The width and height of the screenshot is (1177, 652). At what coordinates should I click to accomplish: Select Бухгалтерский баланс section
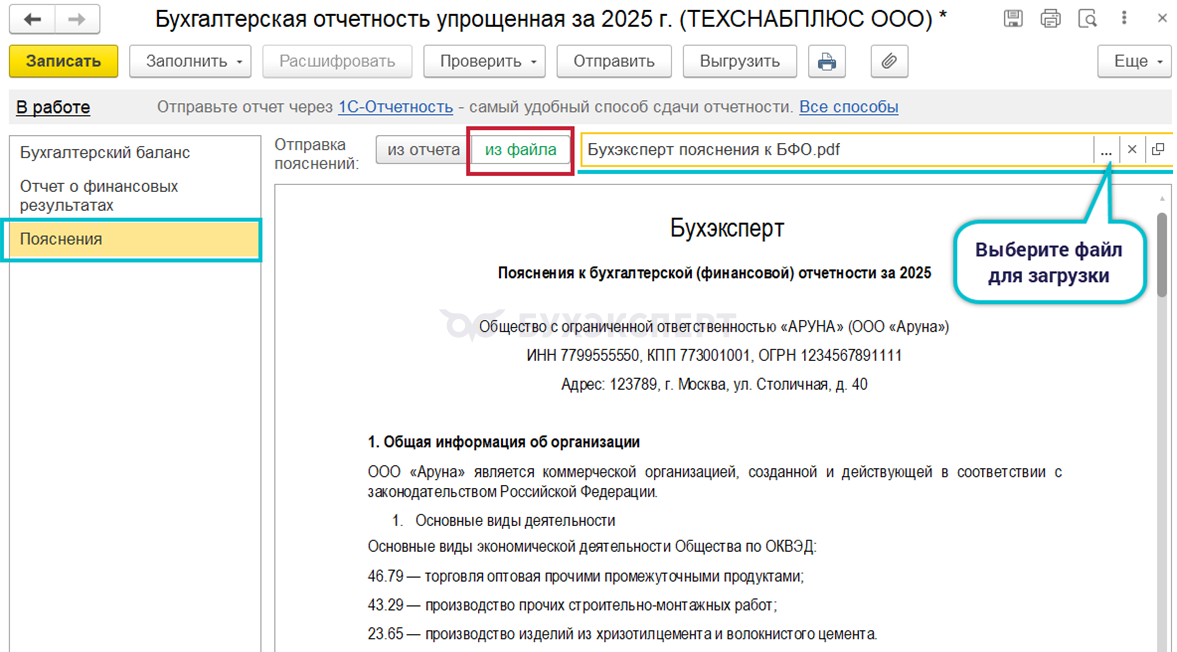(134, 152)
